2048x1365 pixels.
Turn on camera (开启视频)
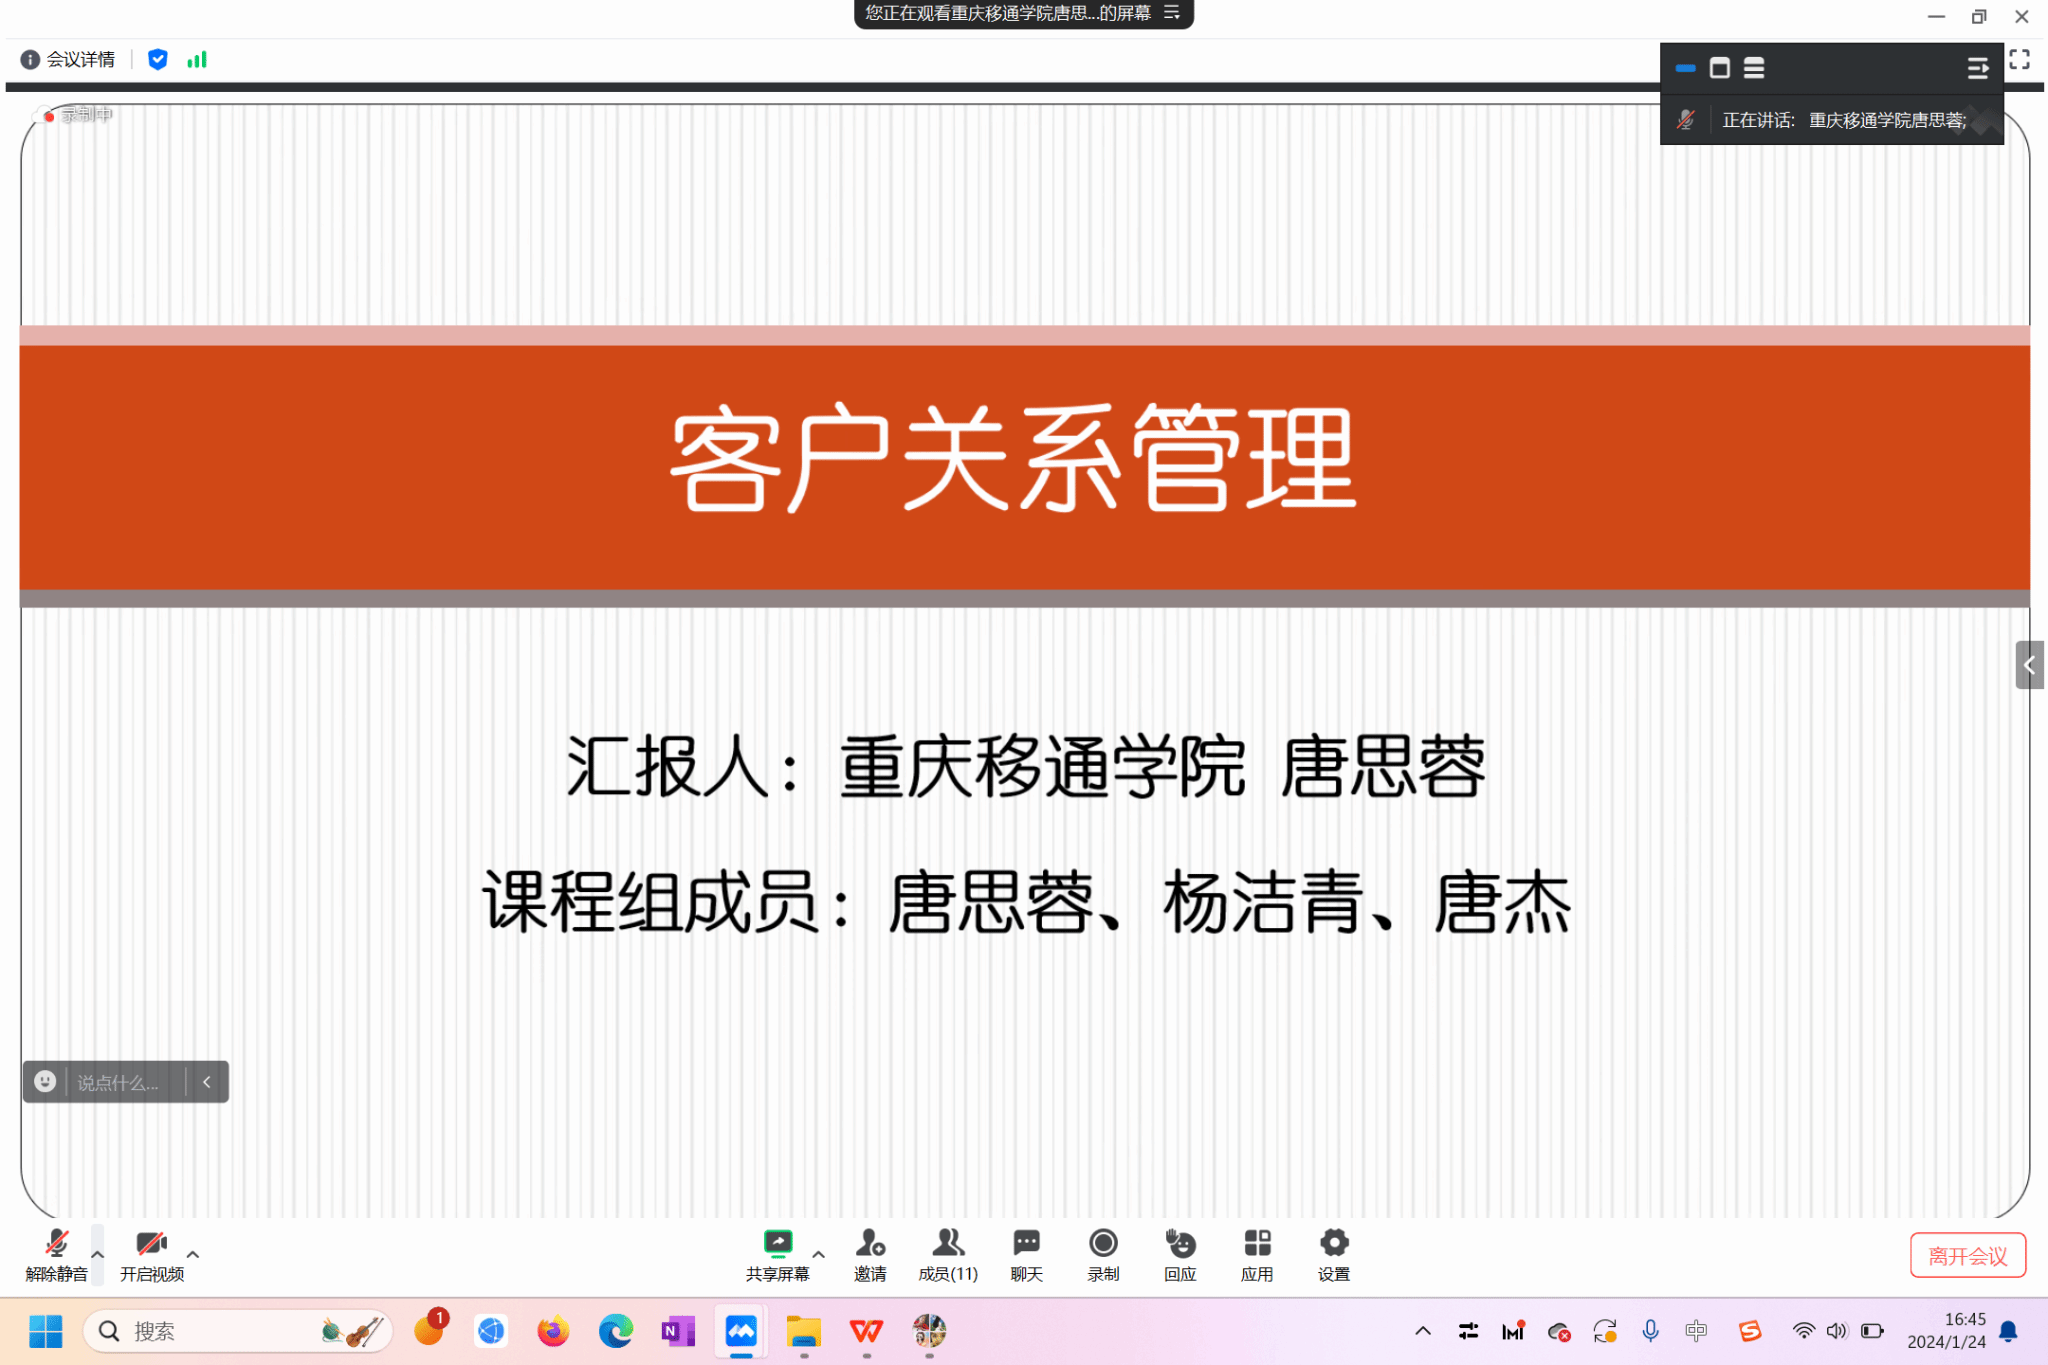(x=152, y=1255)
